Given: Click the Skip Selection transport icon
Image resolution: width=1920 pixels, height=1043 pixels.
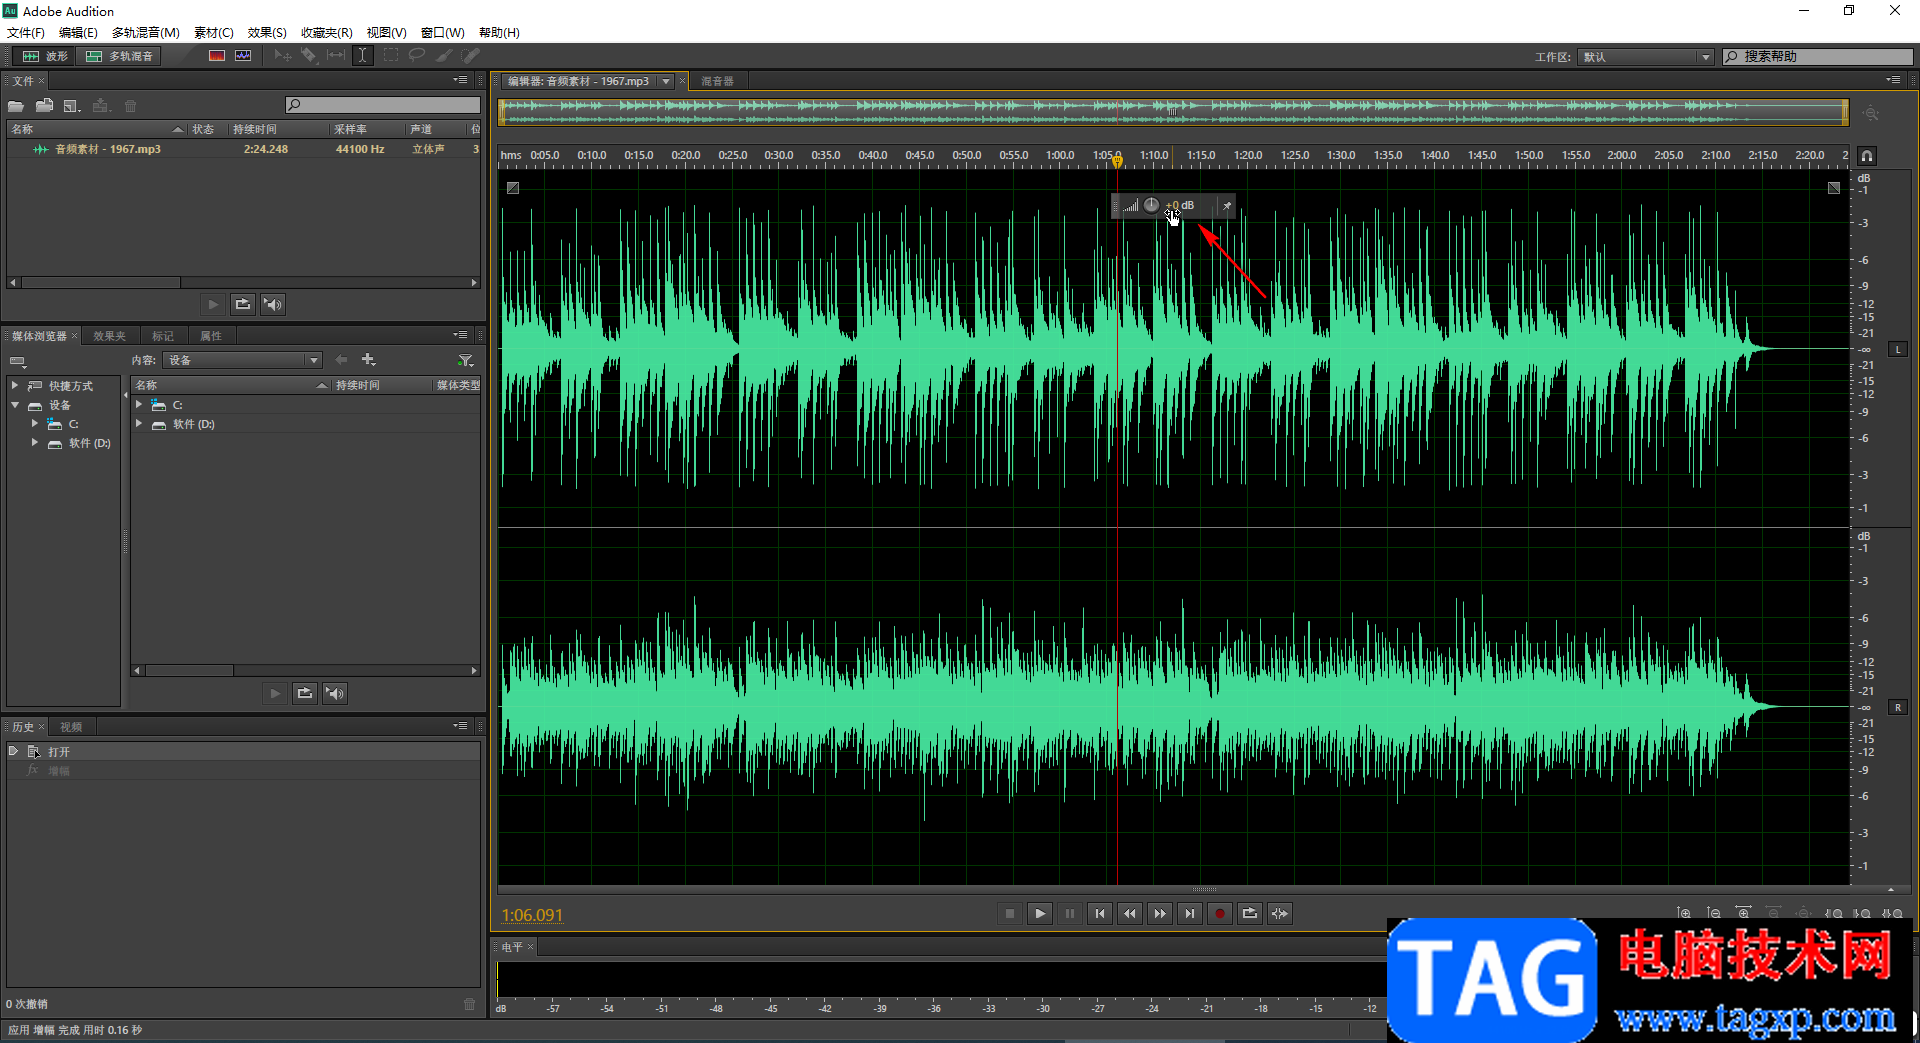Looking at the screenshot, I should pyautogui.click(x=1279, y=913).
